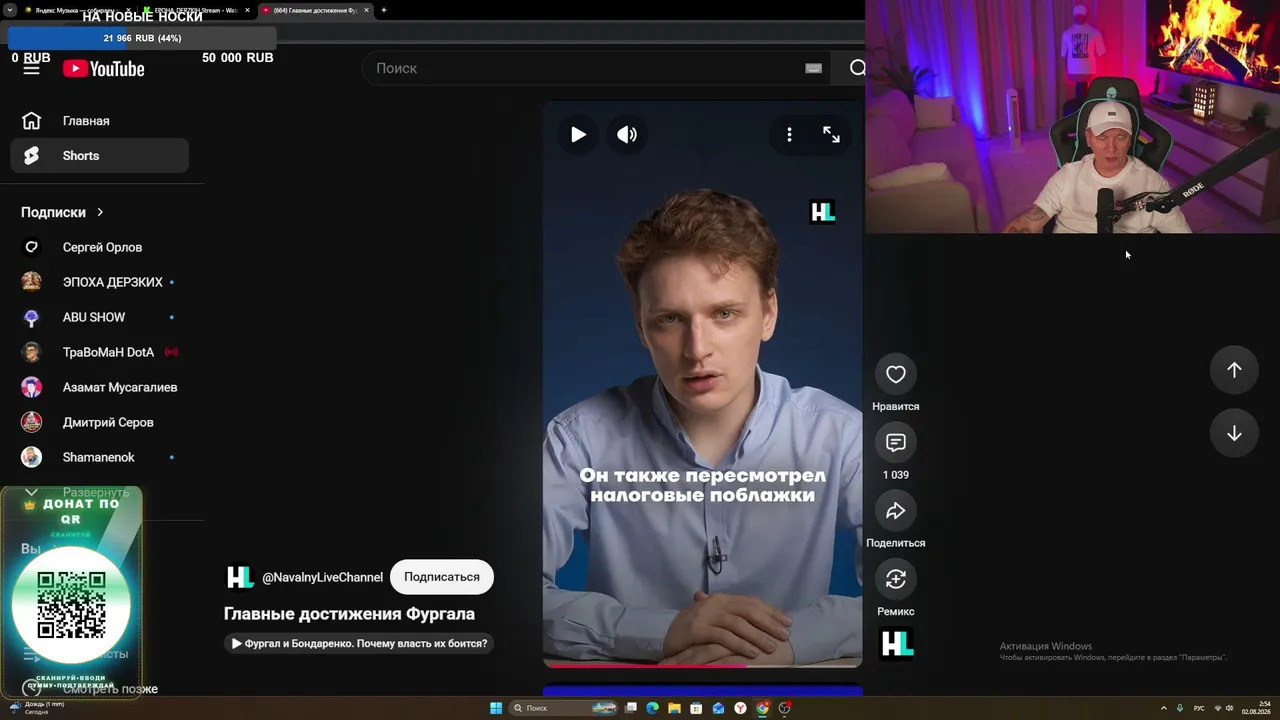The height and width of the screenshot is (720, 1280).
Task: Click the Short title Главные достижения Фургала
Action: click(x=349, y=614)
